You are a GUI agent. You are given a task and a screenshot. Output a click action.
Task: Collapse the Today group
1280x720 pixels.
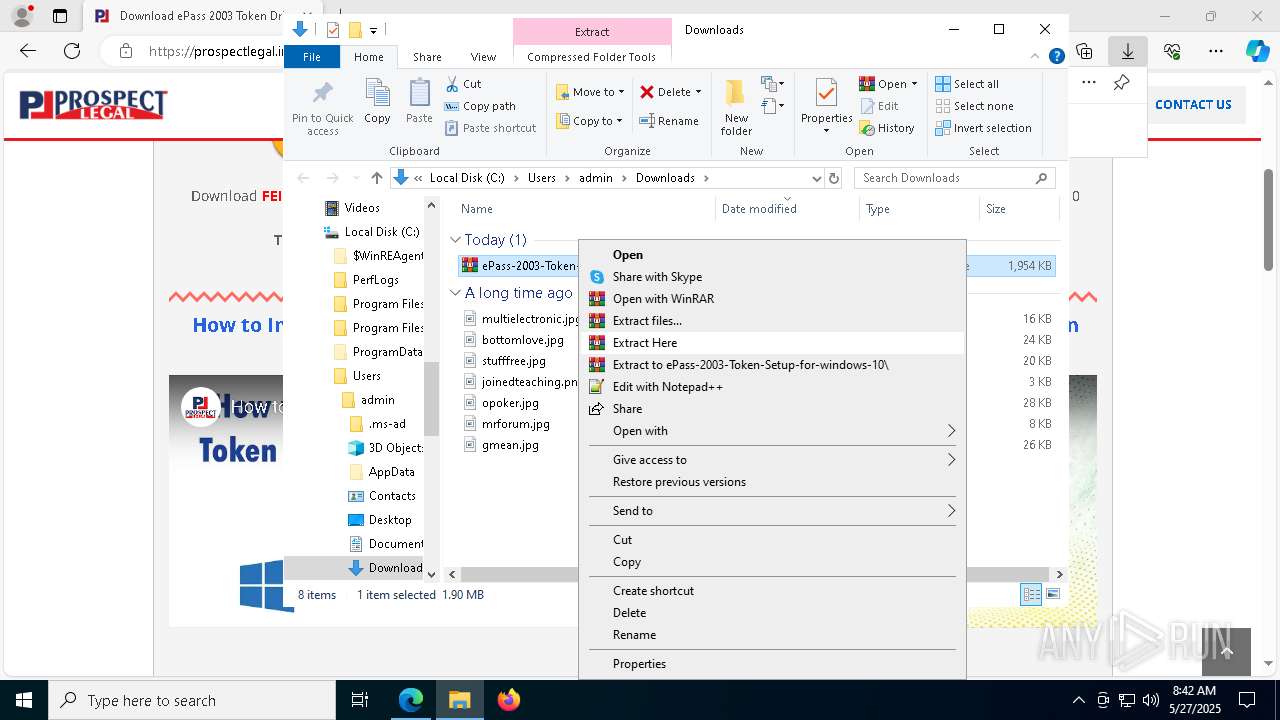pos(455,240)
